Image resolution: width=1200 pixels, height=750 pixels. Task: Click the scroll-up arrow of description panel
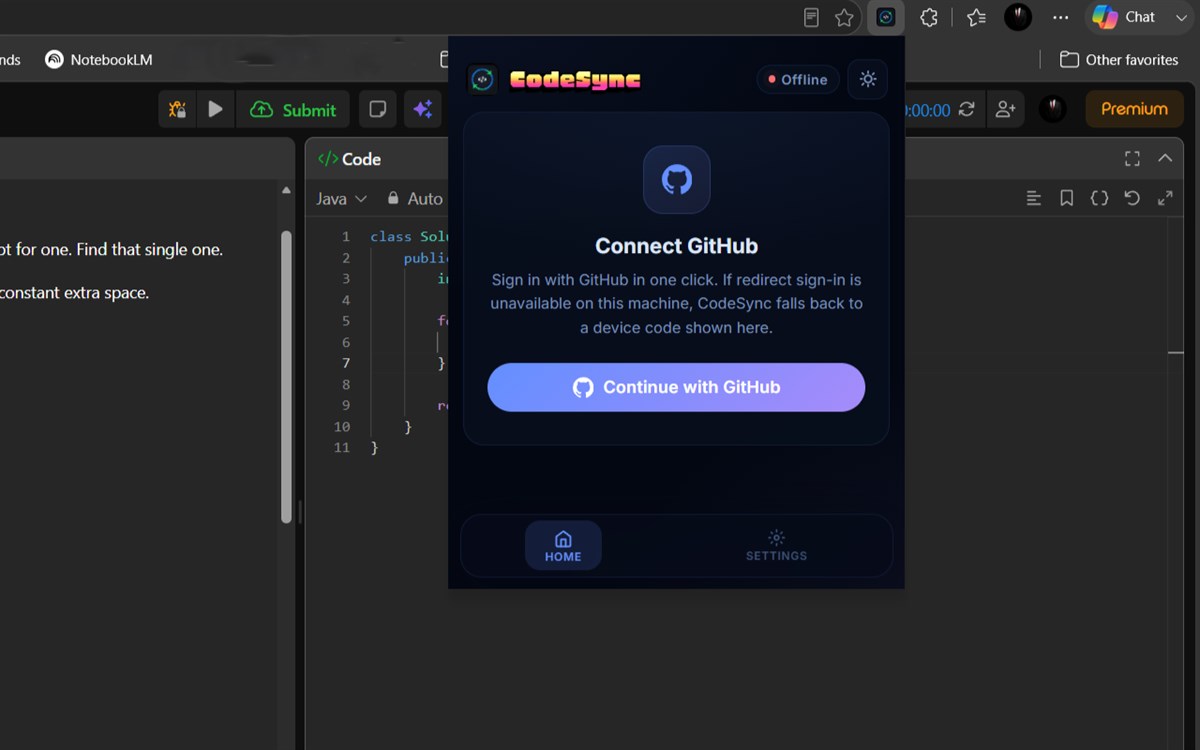[x=287, y=190]
